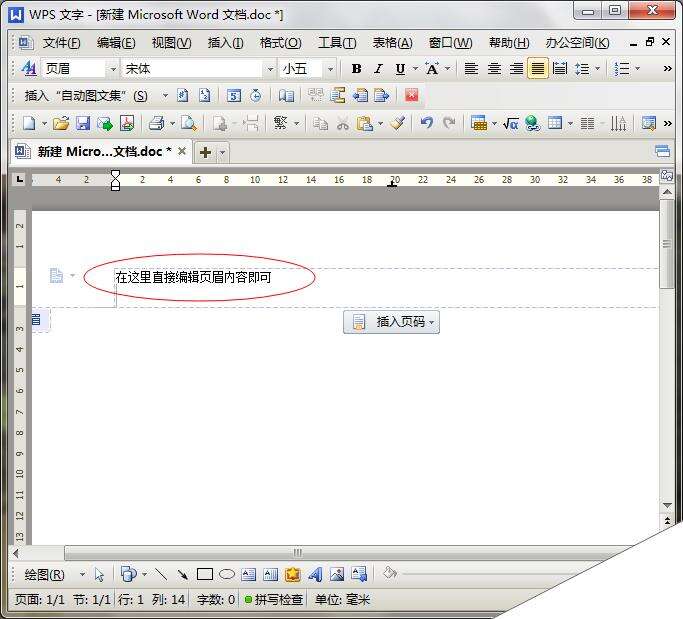The image size is (683, 619).
Task: Open the 插入(I) menu
Action: (x=226, y=43)
